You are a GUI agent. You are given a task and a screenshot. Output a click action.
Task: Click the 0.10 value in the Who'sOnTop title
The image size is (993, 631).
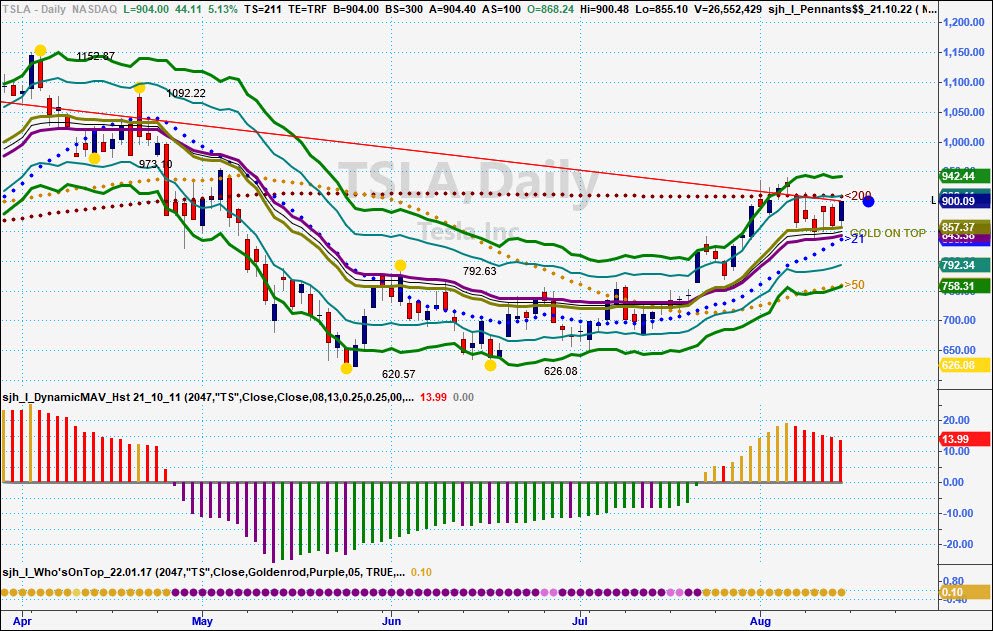tap(421, 572)
